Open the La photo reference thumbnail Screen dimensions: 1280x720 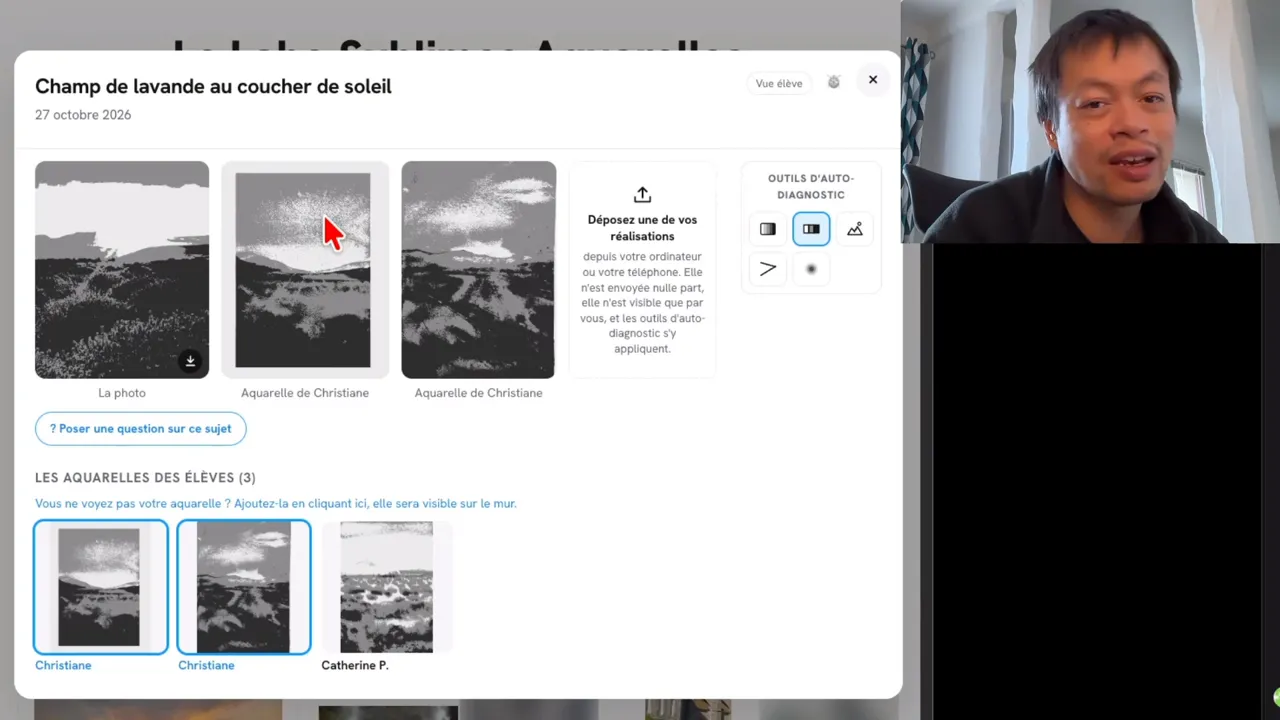point(122,270)
